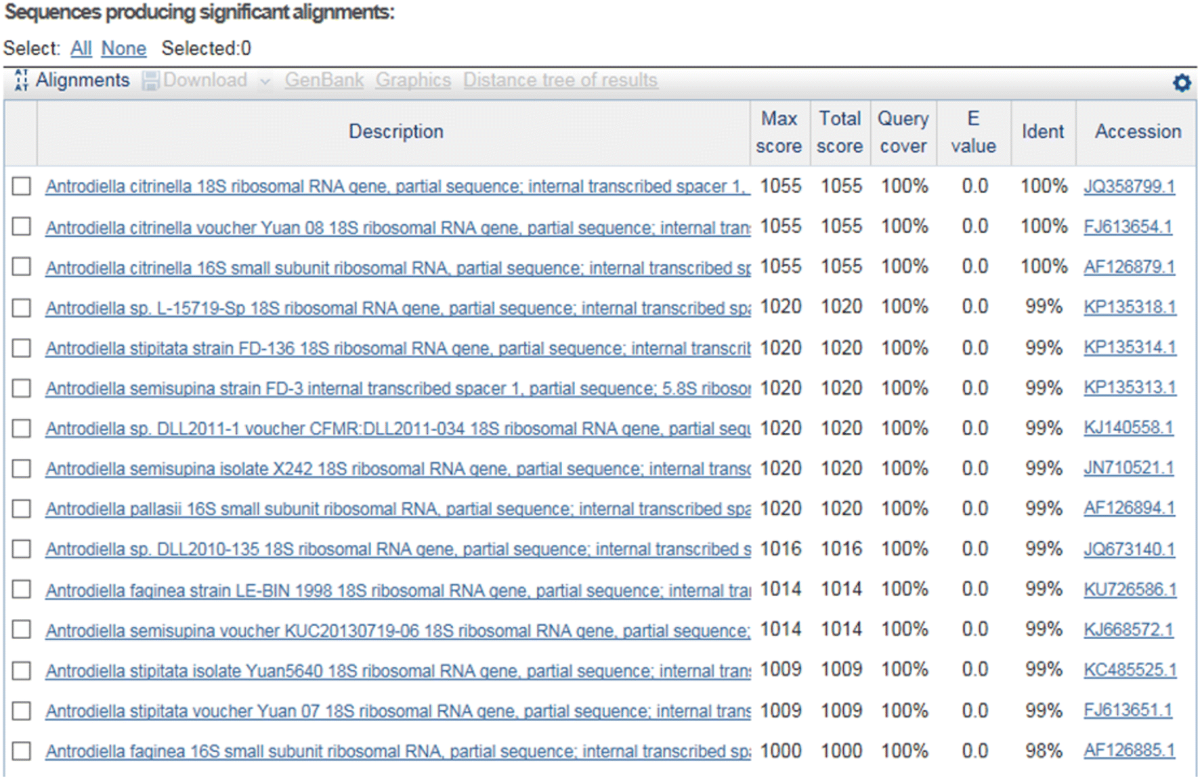Open accession AF126885.1
Image resolution: width=1200 pixels, height=779 pixels.
coord(1129,751)
